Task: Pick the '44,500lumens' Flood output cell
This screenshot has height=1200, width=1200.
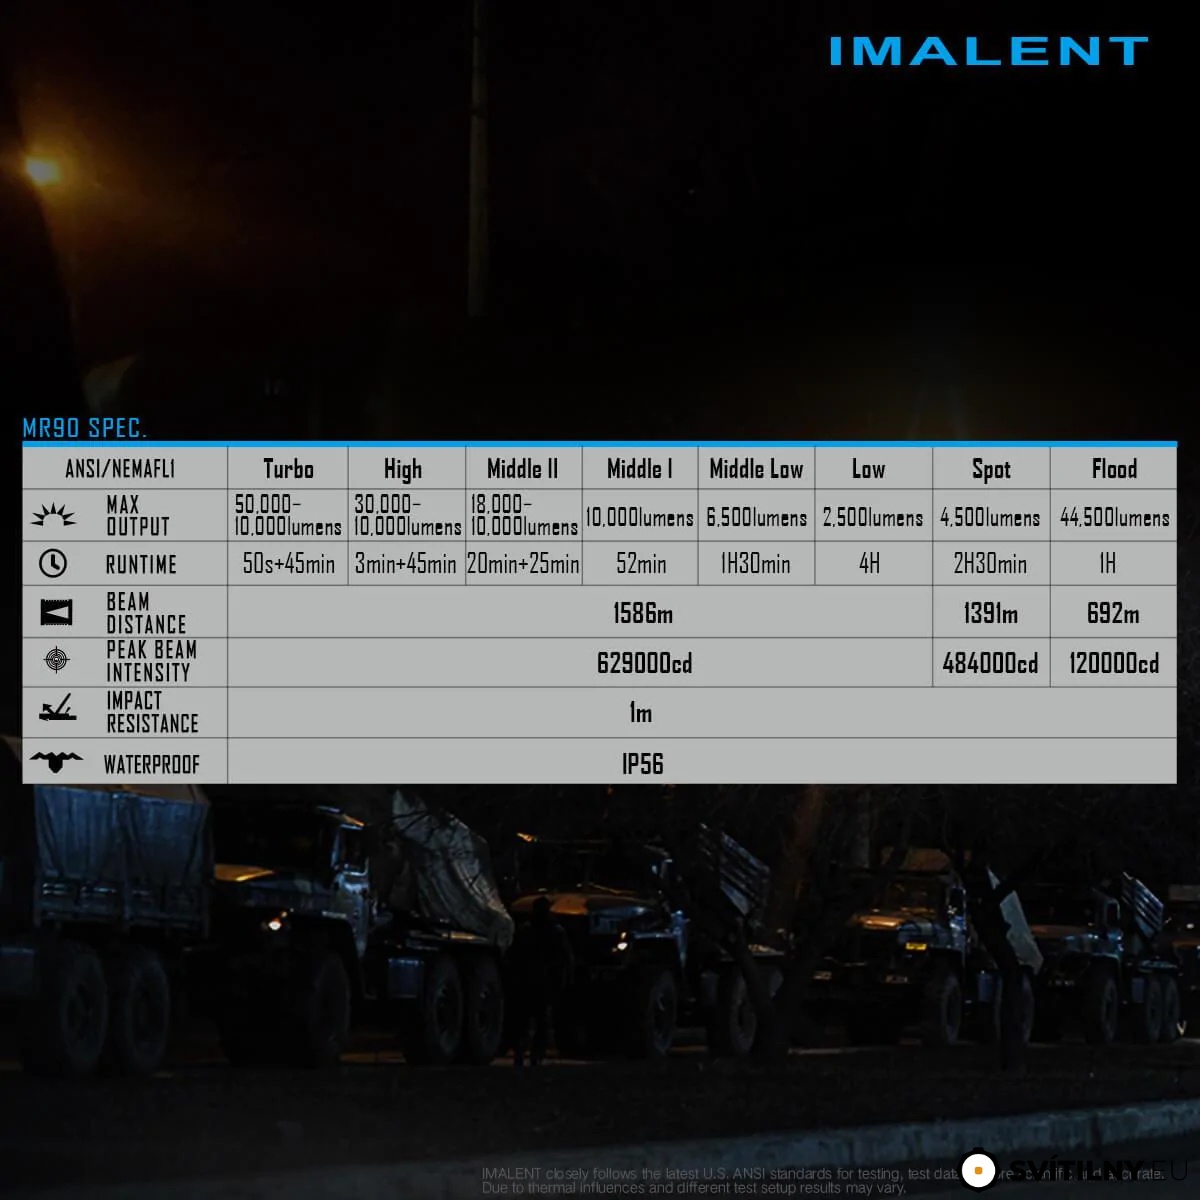Action: tap(1114, 517)
